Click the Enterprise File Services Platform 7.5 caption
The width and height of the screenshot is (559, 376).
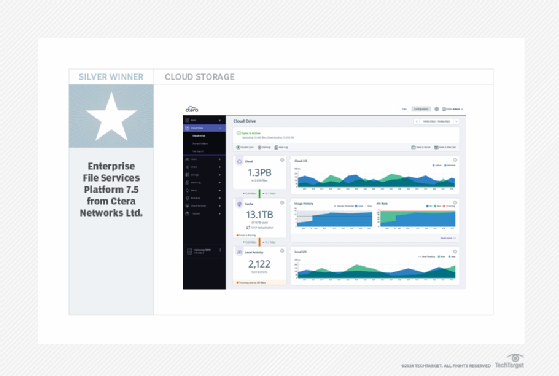pyautogui.click(x=111, y=190)
